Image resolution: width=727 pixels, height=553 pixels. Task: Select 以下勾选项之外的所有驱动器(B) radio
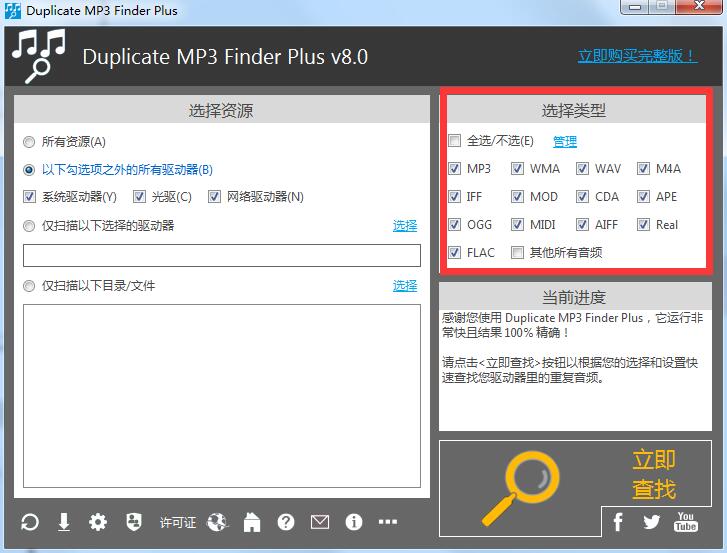[x=29, y=170]
